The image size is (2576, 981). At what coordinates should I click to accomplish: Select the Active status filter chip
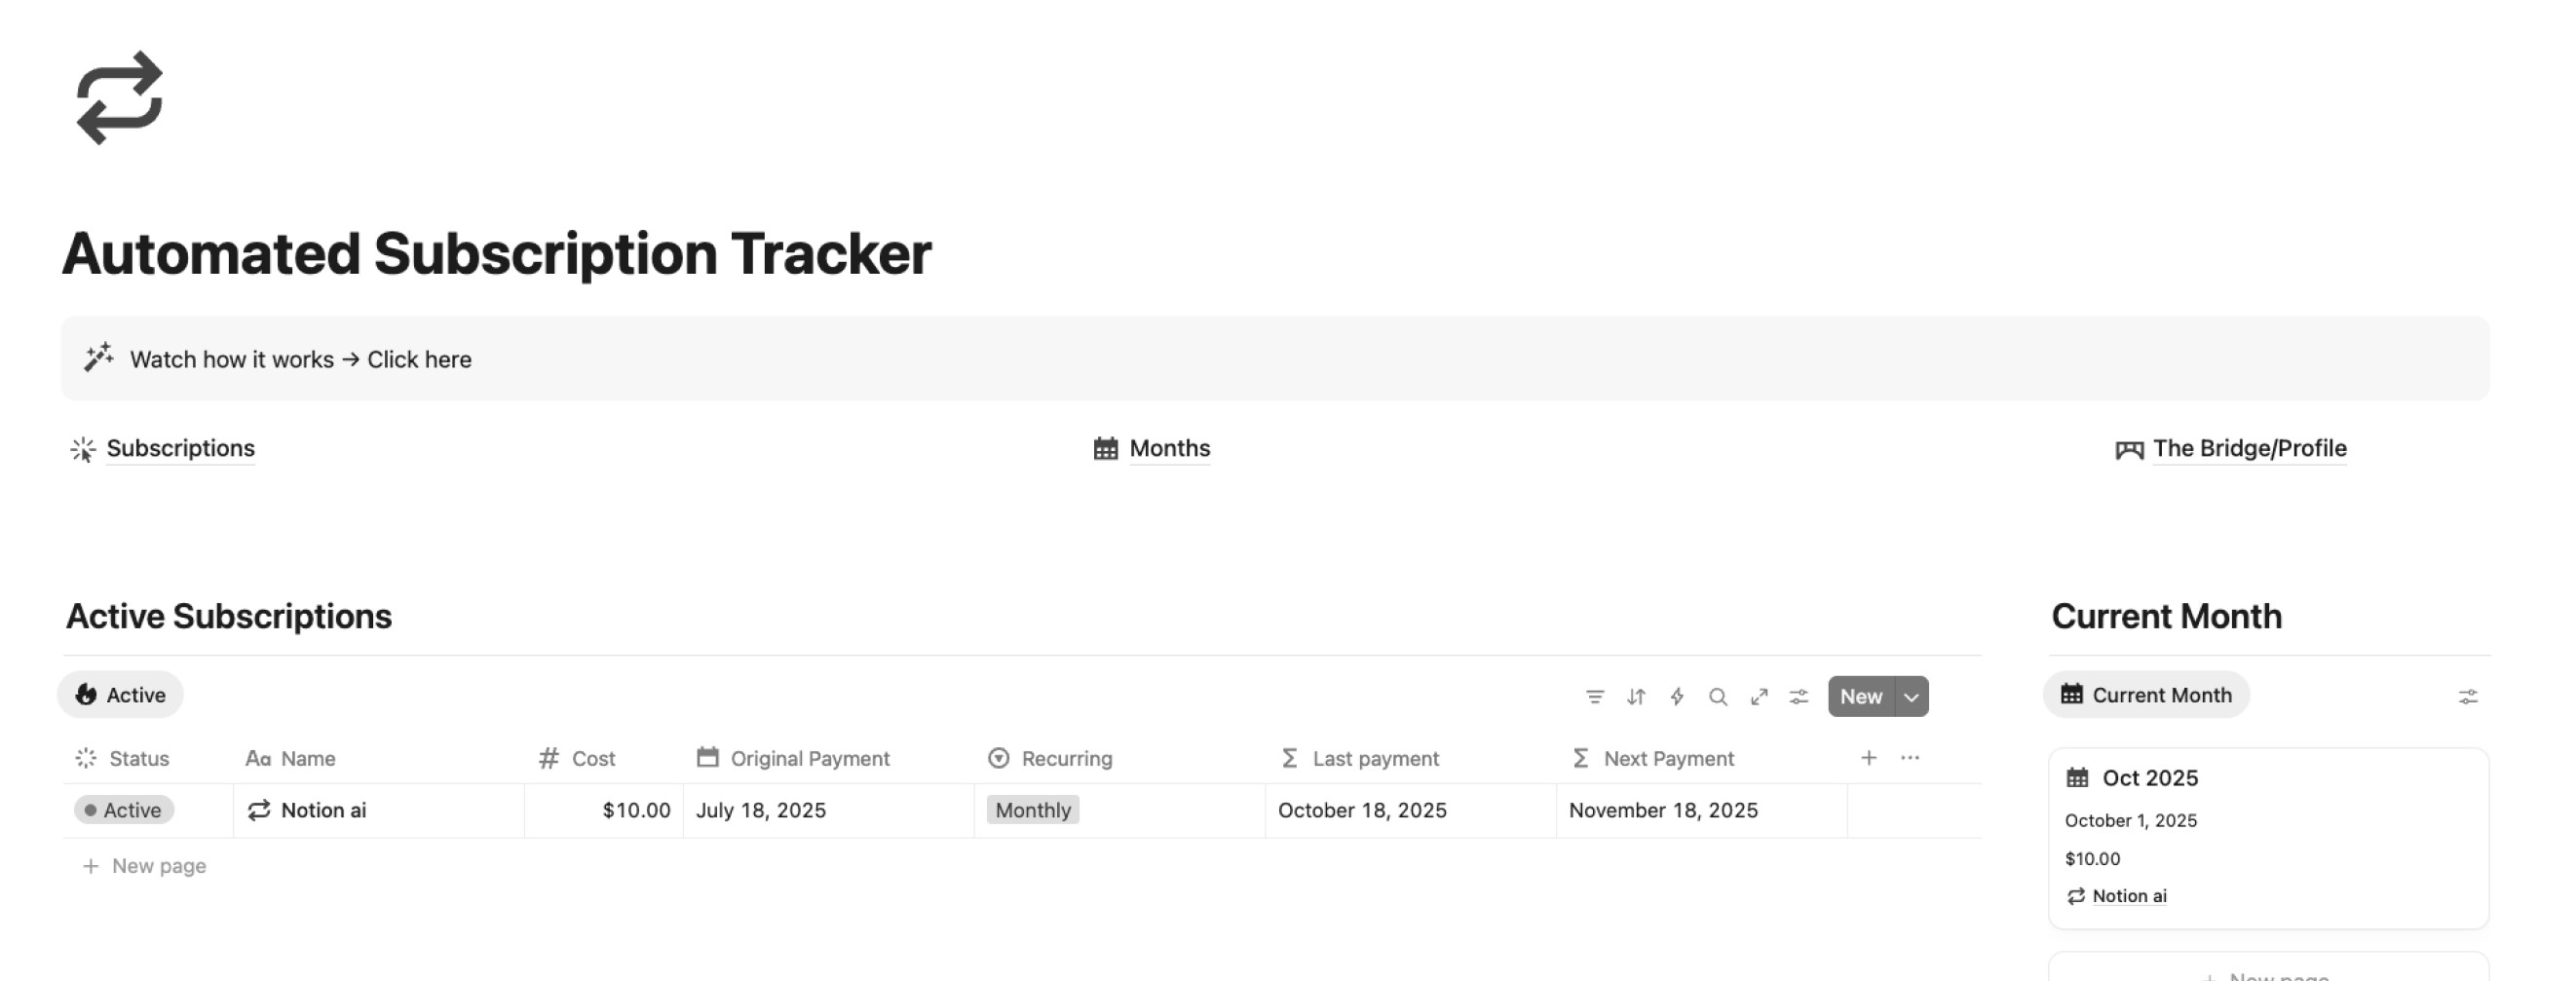120,694
